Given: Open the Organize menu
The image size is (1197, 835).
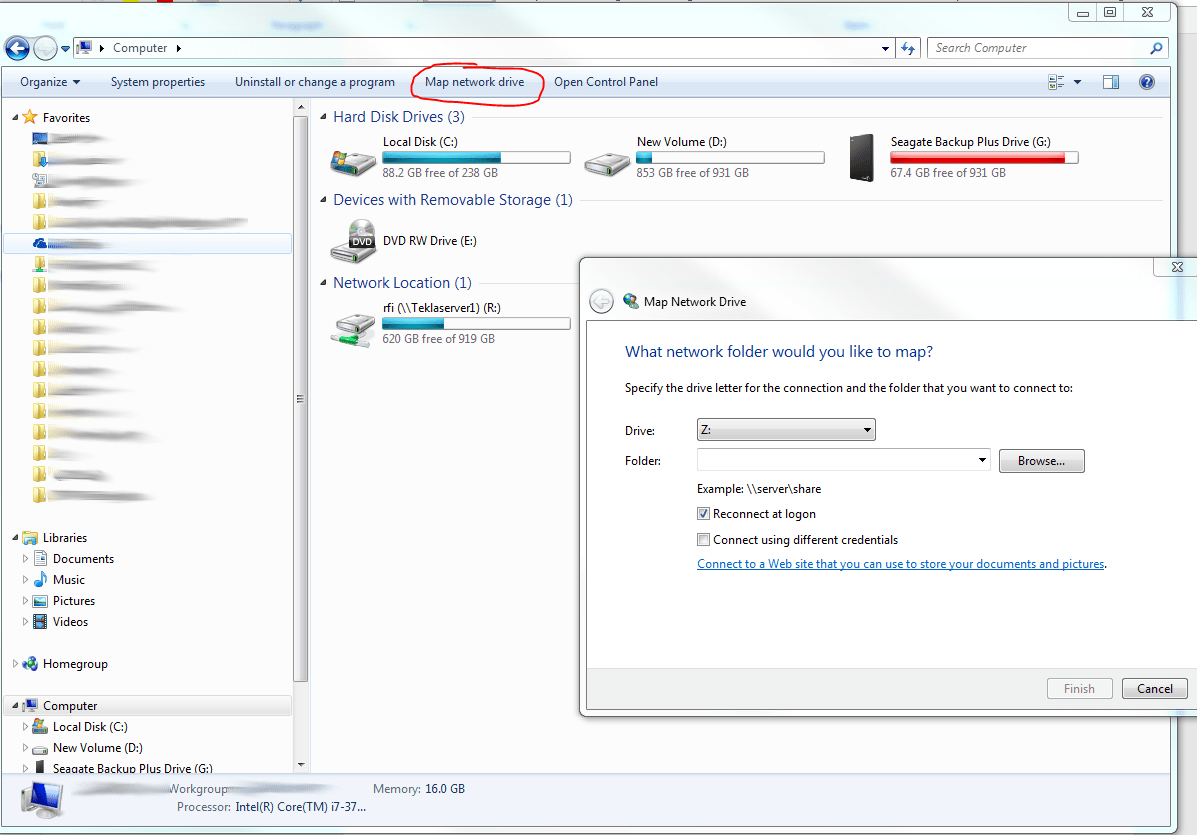Looking at the screenshot, I should (50, 82).
